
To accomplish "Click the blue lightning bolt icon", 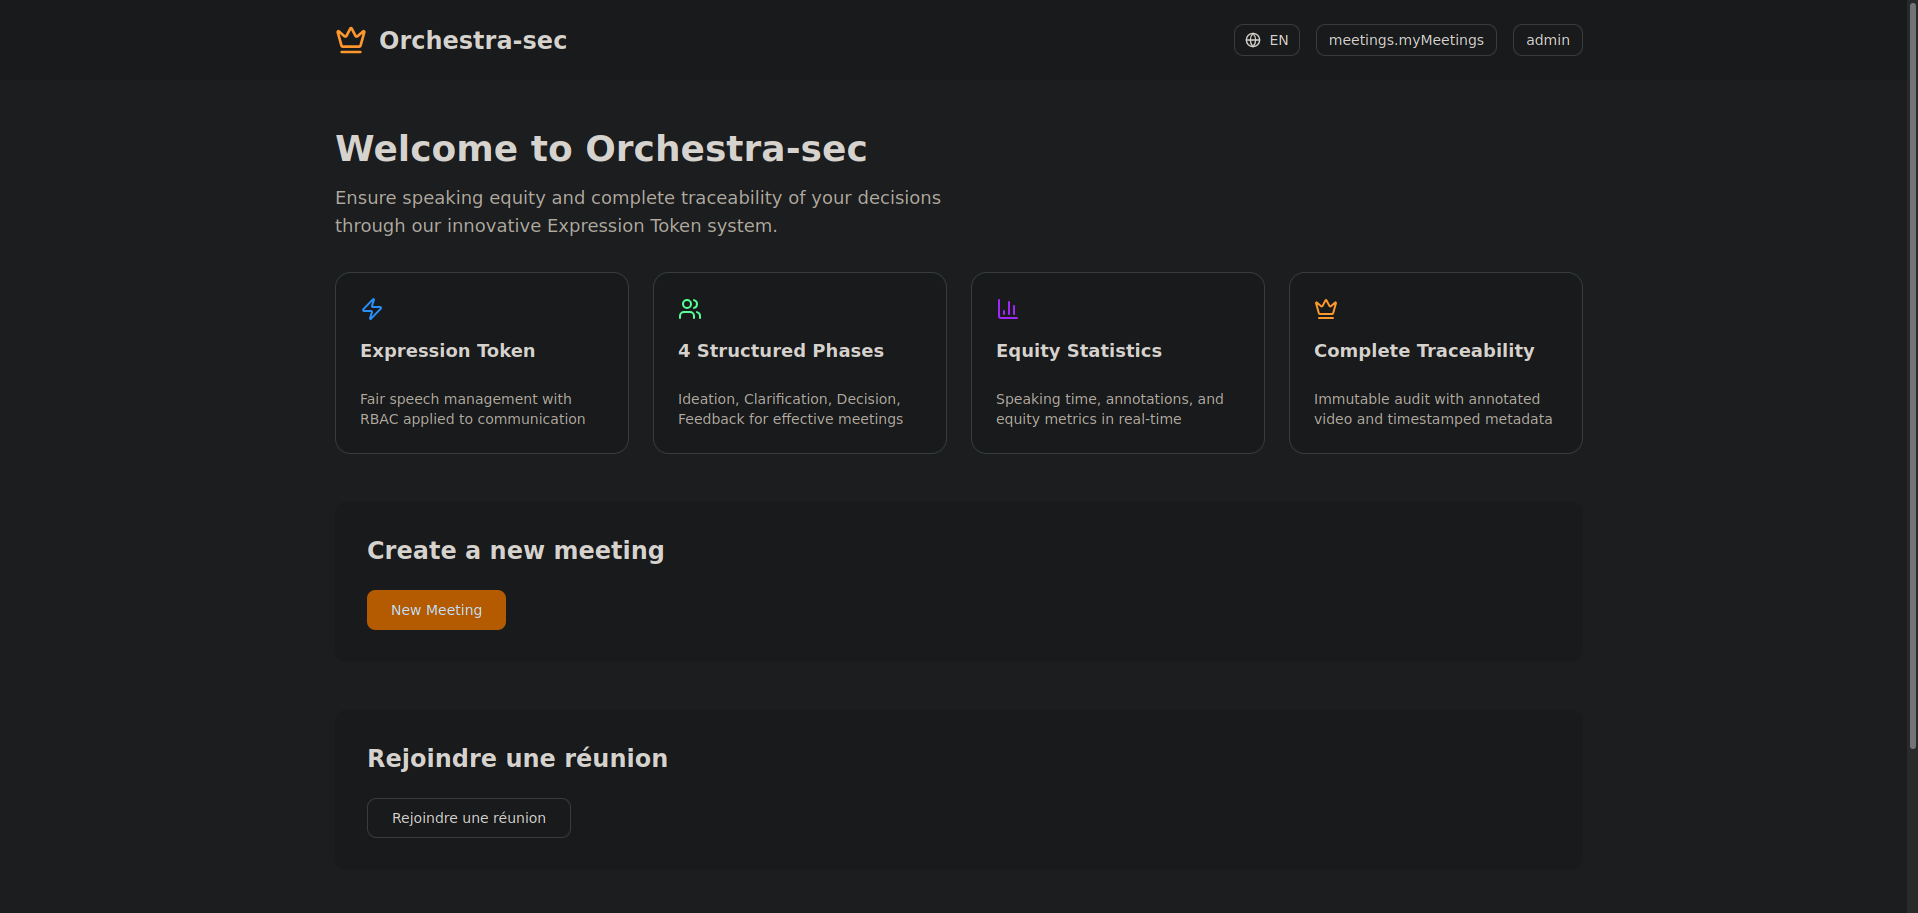I will [372, 309].
